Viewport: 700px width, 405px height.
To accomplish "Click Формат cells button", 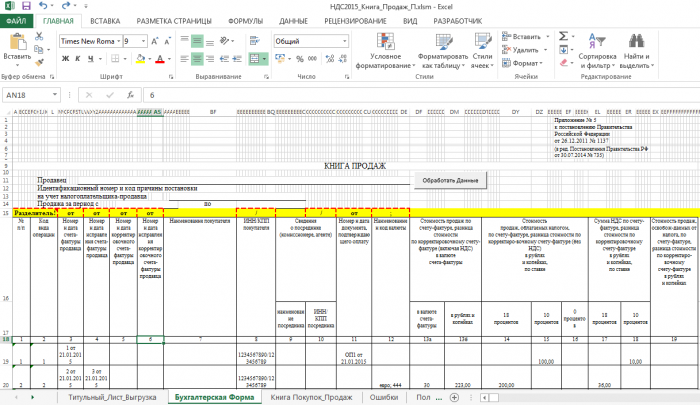I will click(522, 63).
